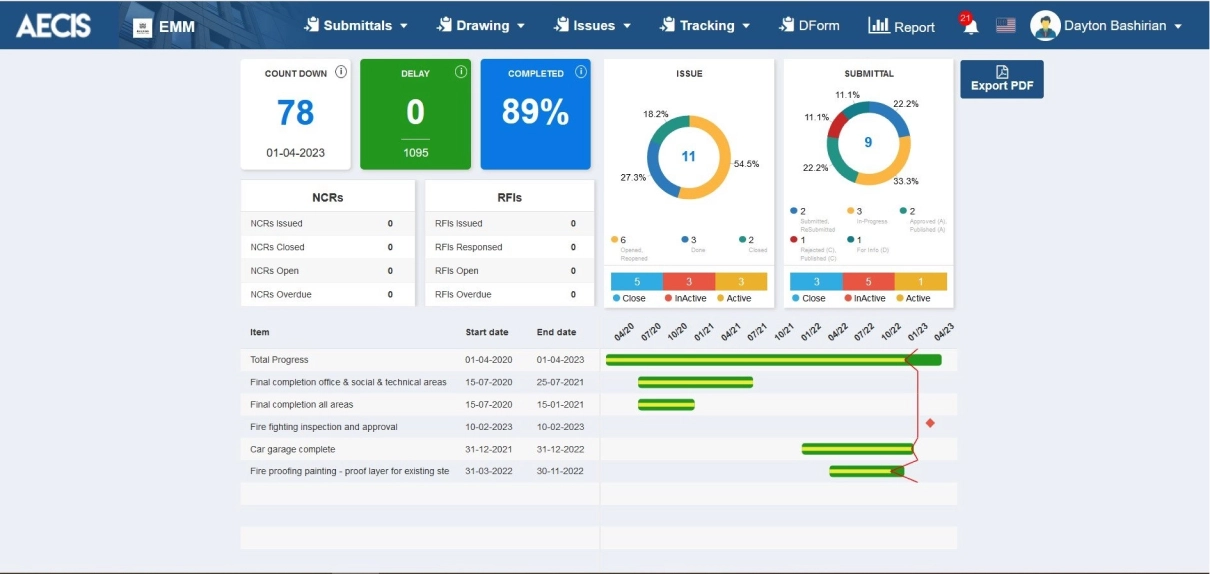This screenshot has width=1210, height=574.
Task: Toggle Done legend in Issue chart
Action: pyautogui.click(x=693, y=243)
